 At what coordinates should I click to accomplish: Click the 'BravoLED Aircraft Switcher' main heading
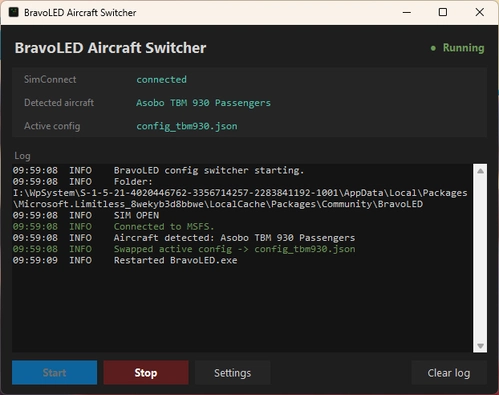tap(110, 48)
